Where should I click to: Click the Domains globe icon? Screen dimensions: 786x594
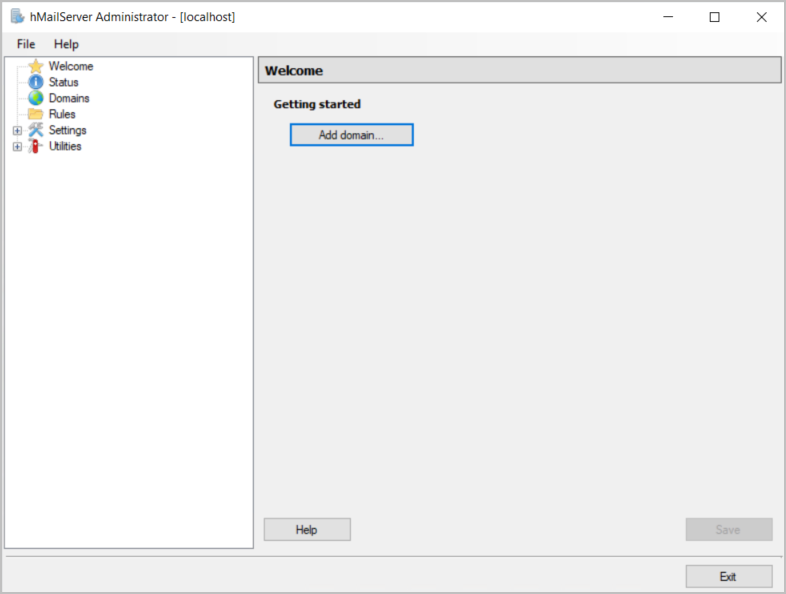click(x=36, y=98)
